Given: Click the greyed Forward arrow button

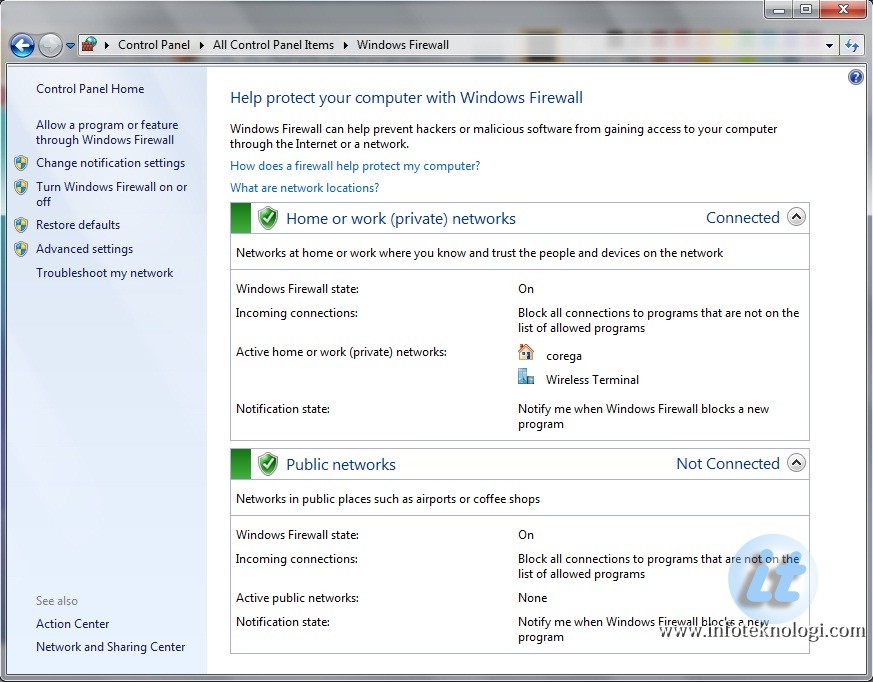Looking at the screenshot, I should pos(50,46).
